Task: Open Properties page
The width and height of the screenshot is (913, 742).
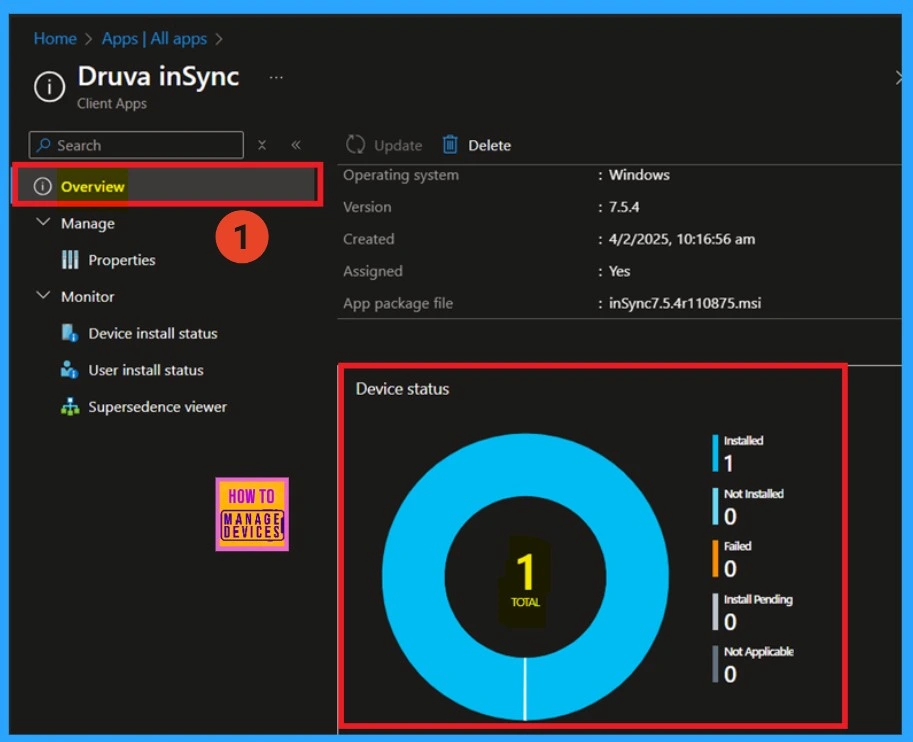Action: [122, 260]
